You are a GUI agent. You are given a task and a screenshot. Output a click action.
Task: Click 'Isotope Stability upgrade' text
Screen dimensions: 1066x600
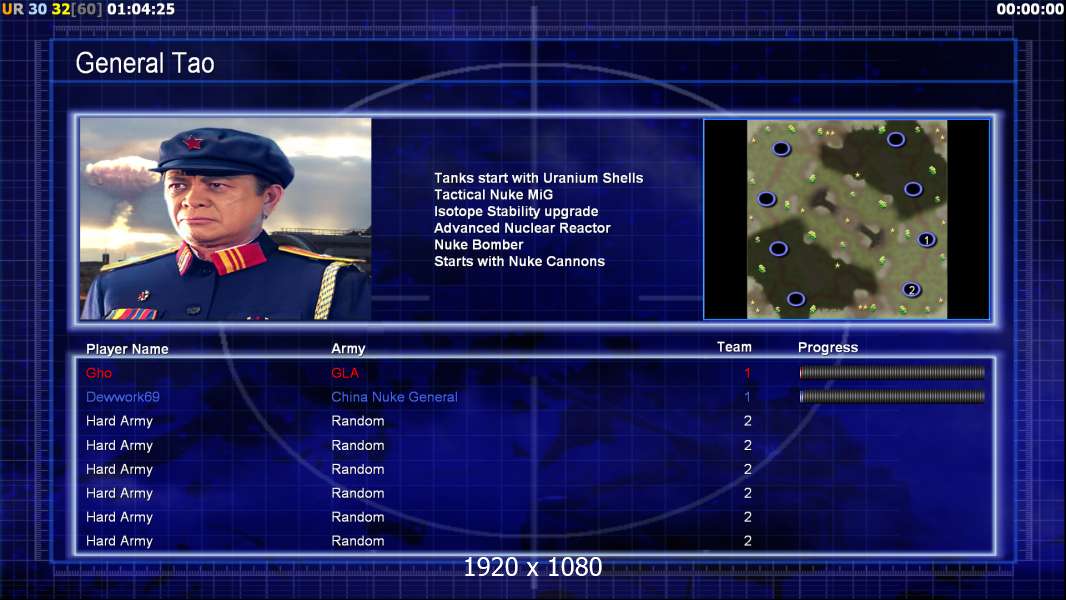[516, 211]
